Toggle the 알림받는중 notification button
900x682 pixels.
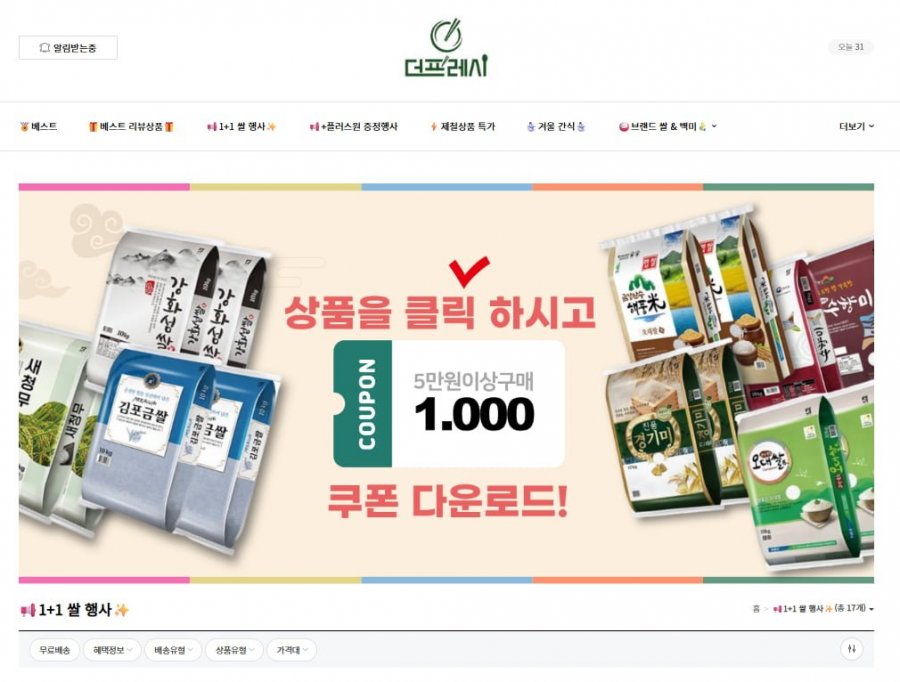click(68, 48)
